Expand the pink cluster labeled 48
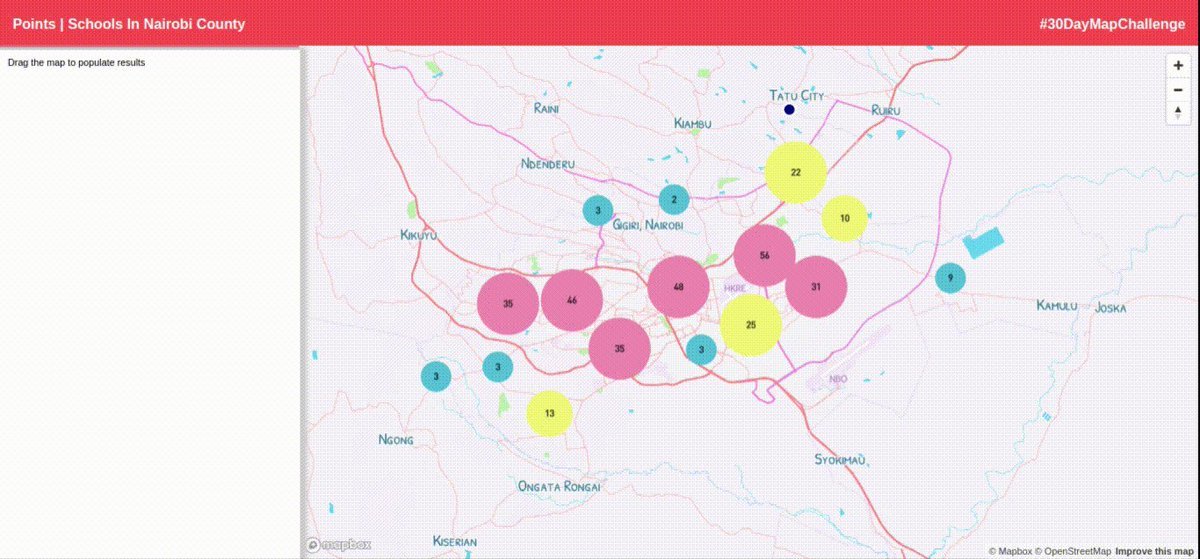Screen dimensions: 1200x559 point(679,287)
